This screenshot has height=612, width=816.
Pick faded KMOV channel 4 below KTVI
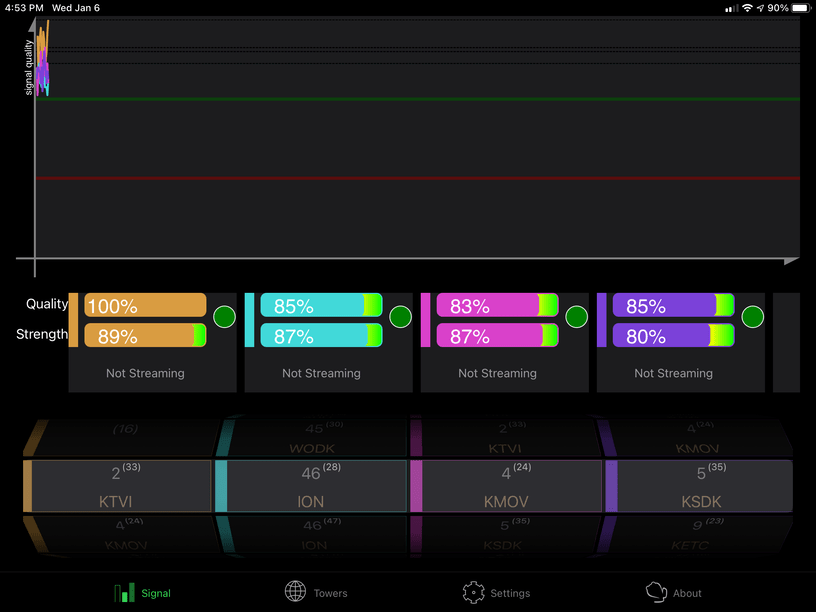coord(122,535)
